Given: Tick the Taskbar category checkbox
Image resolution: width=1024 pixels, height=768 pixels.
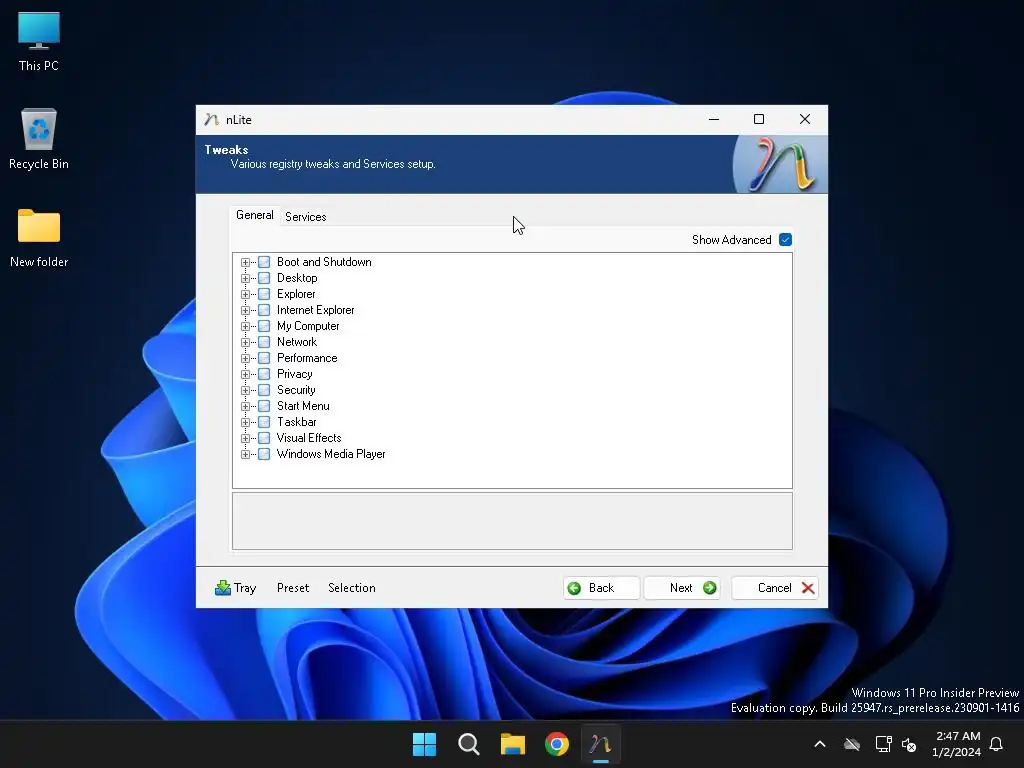Looking at the screenshot, I should click(264, 423).
